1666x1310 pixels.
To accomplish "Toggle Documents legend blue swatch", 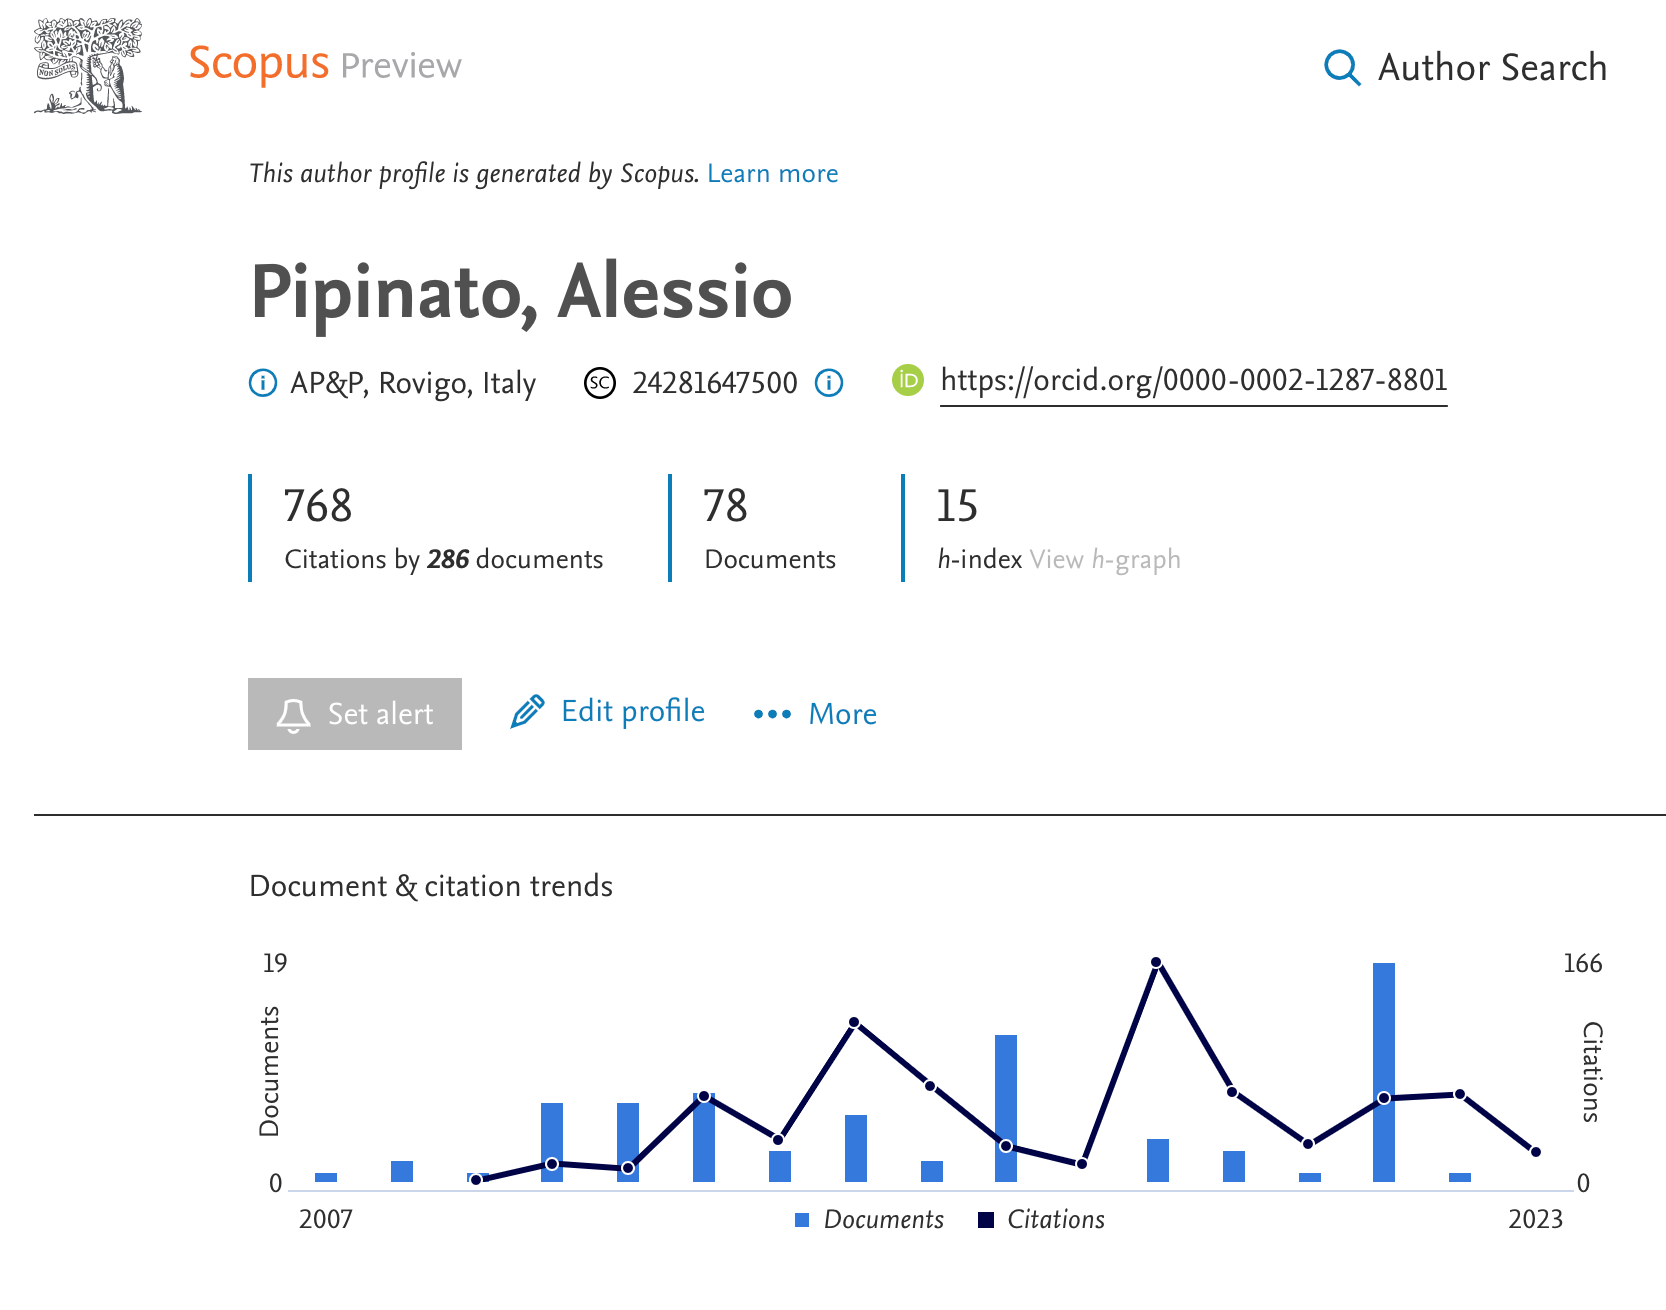I will pyautogui.click(x=802, y=1220).
